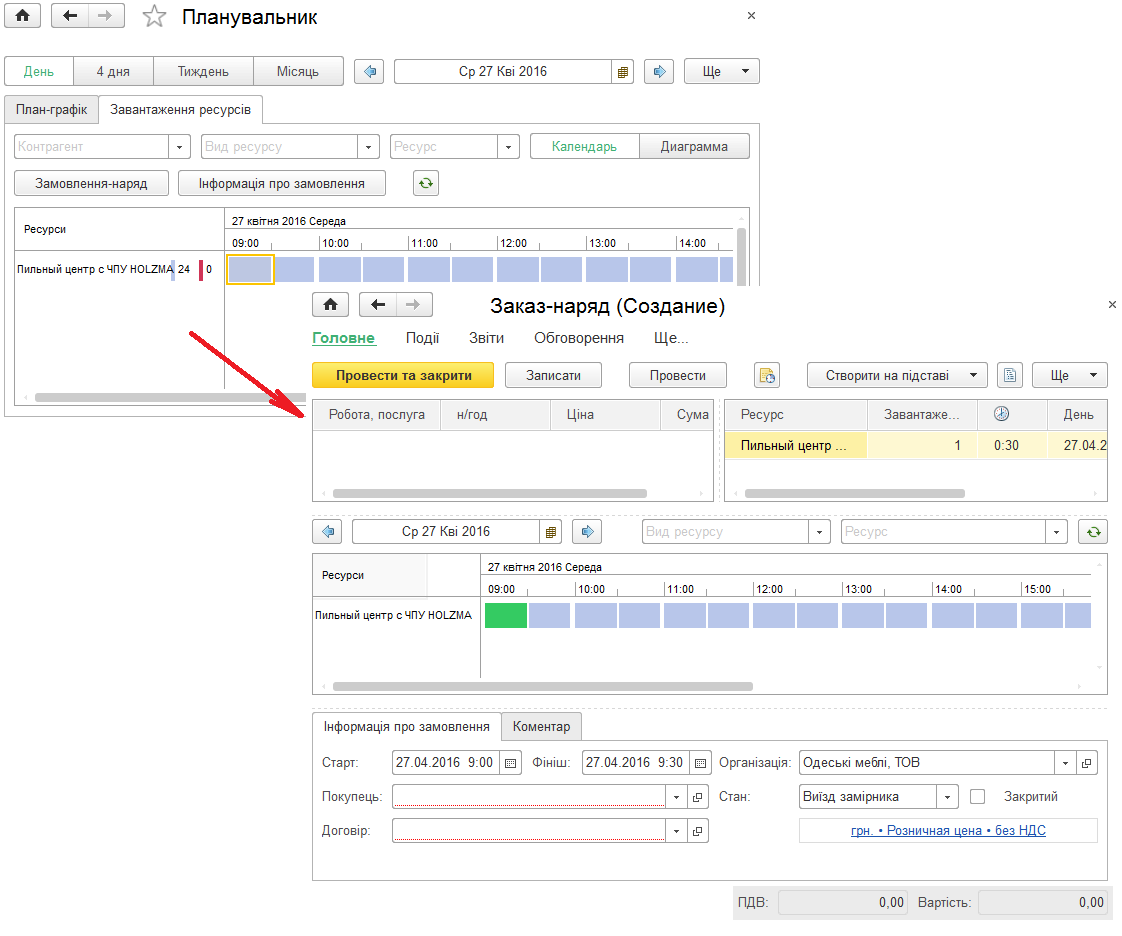The image size is (1122, 936).
Task: Expand the Вид ресурсу dropdown in Планувальник
Action: coord(368,147)
